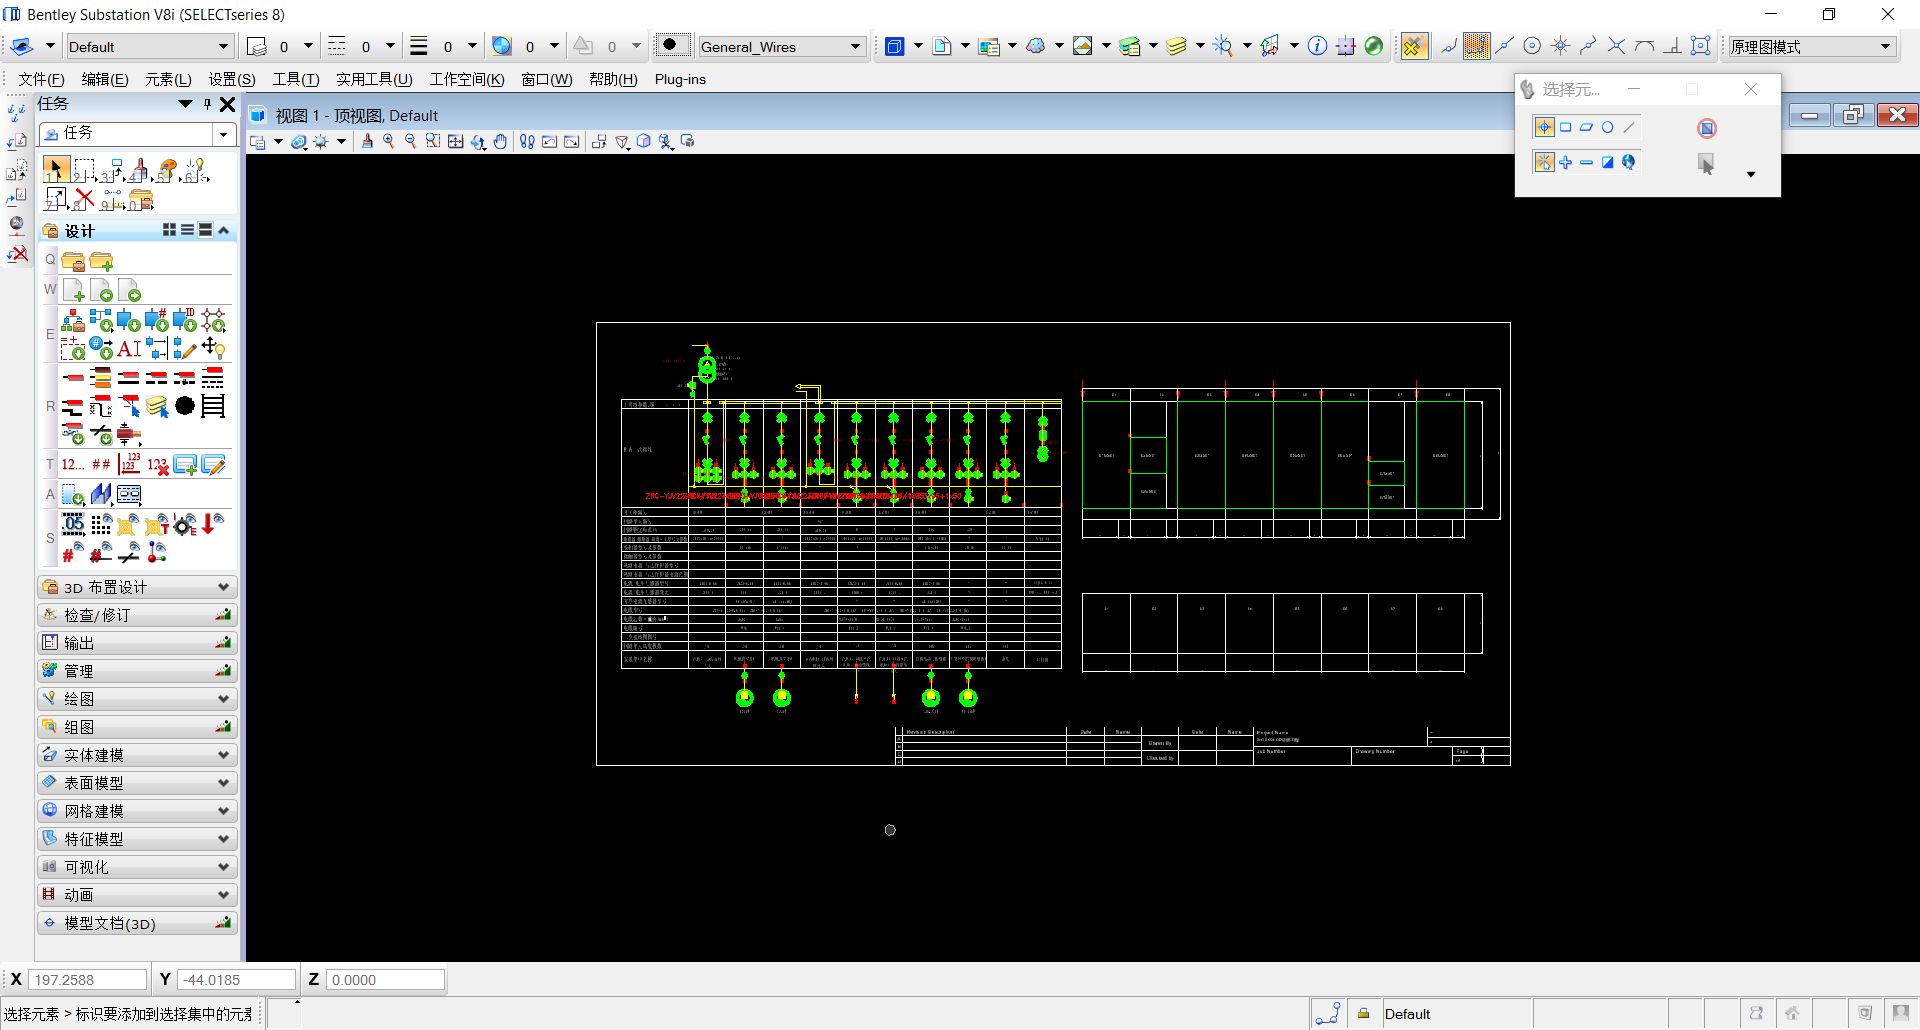Viewport: 1920px width, 1030px height.
Task: Click the red X delete element tool
Action: (x=84, y=199)
